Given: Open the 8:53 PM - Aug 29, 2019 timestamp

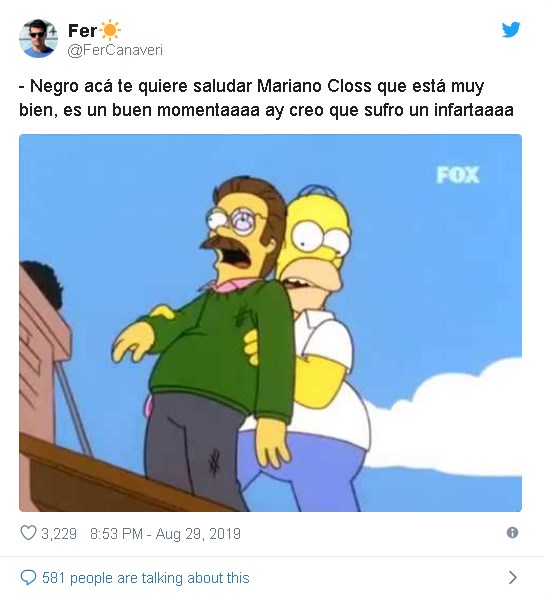Looking at the screenshot, I should pos(165,534).
